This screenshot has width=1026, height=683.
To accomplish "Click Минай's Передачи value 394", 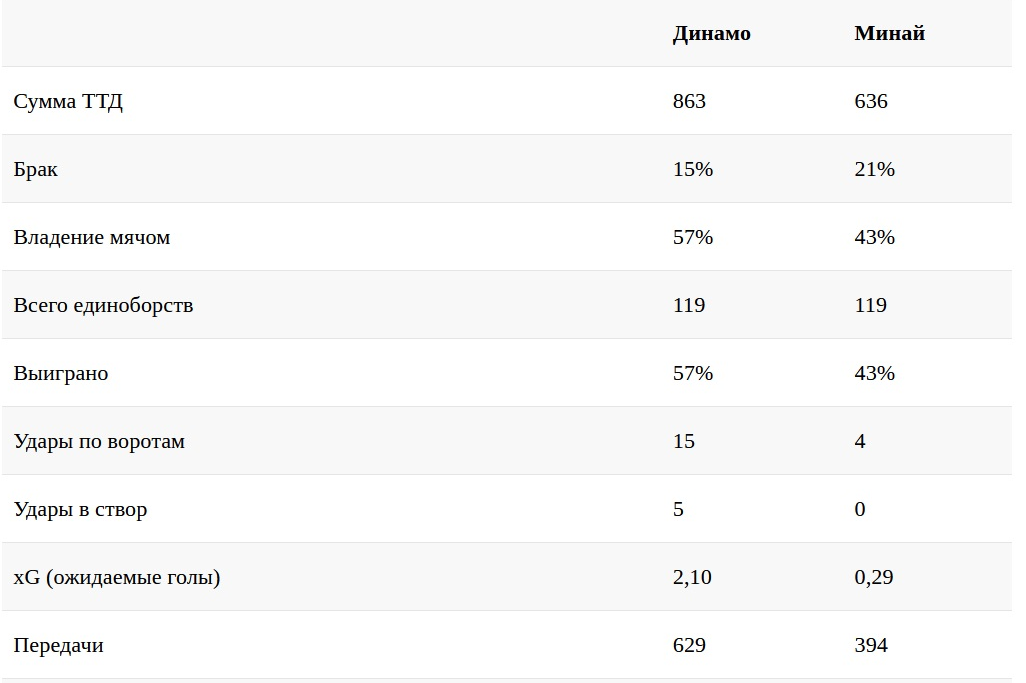I will click(x=871, y=645).
